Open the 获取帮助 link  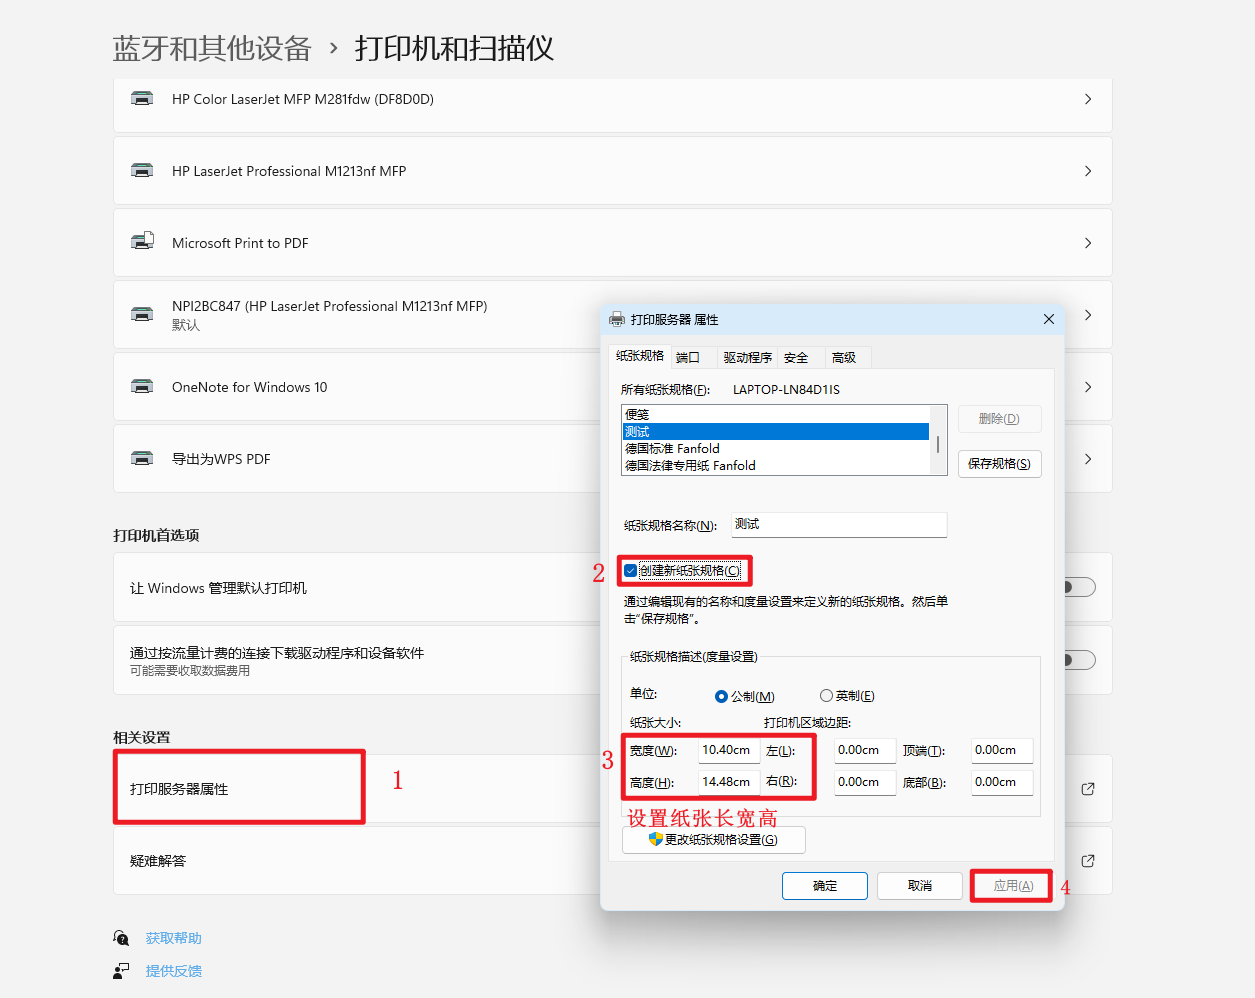click(174, 938)
